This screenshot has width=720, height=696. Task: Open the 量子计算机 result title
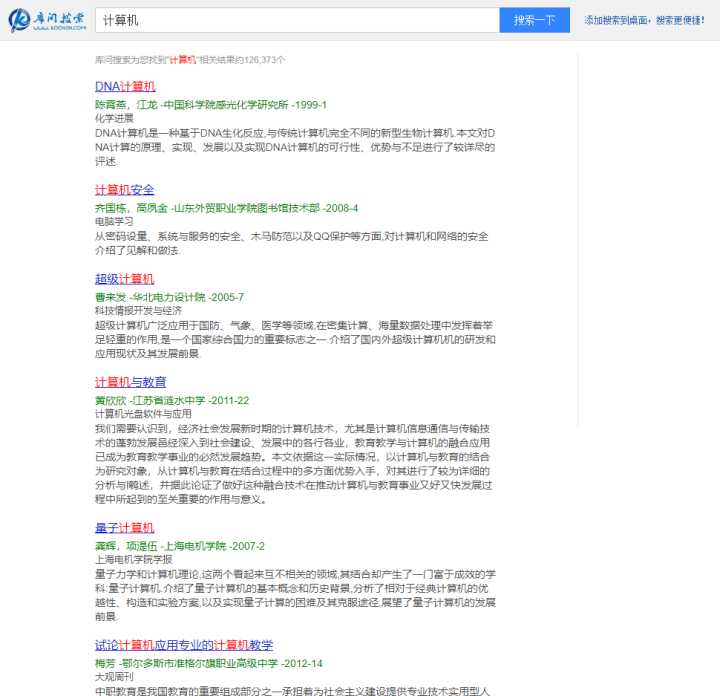(125, 528)
